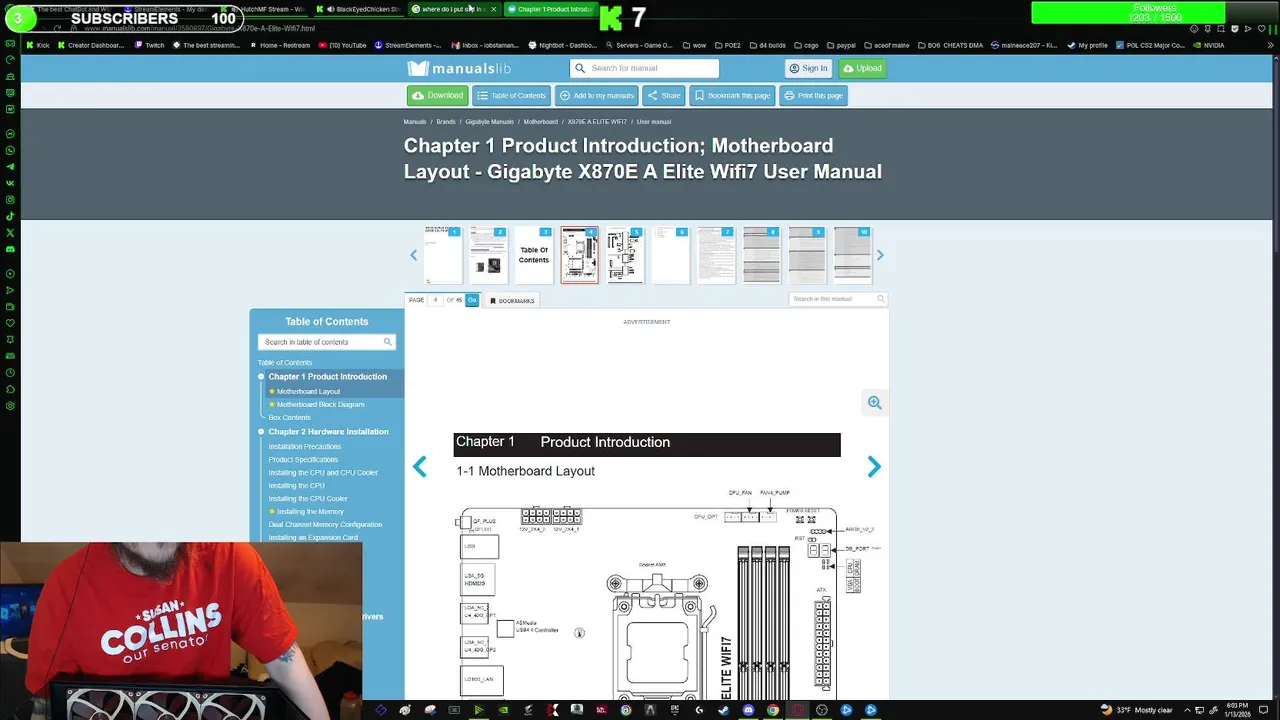Open Discord from the taskbar
This screenshot has height=720, width=1280.
pos(748,710)
